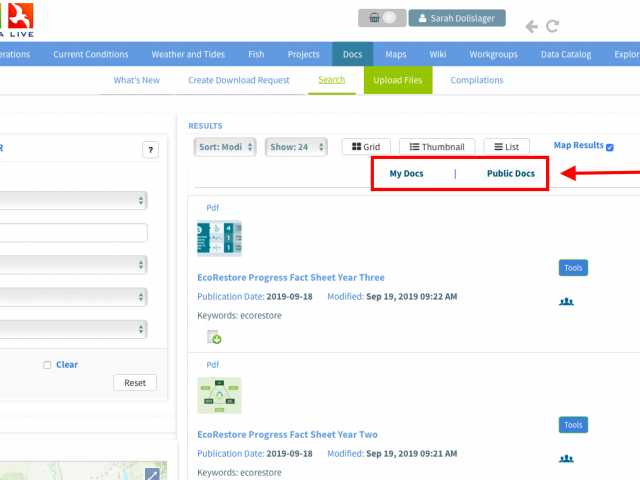Open the Current Conditions menu
Viewport: 640px width, 480px height.
tap(91, 54)
